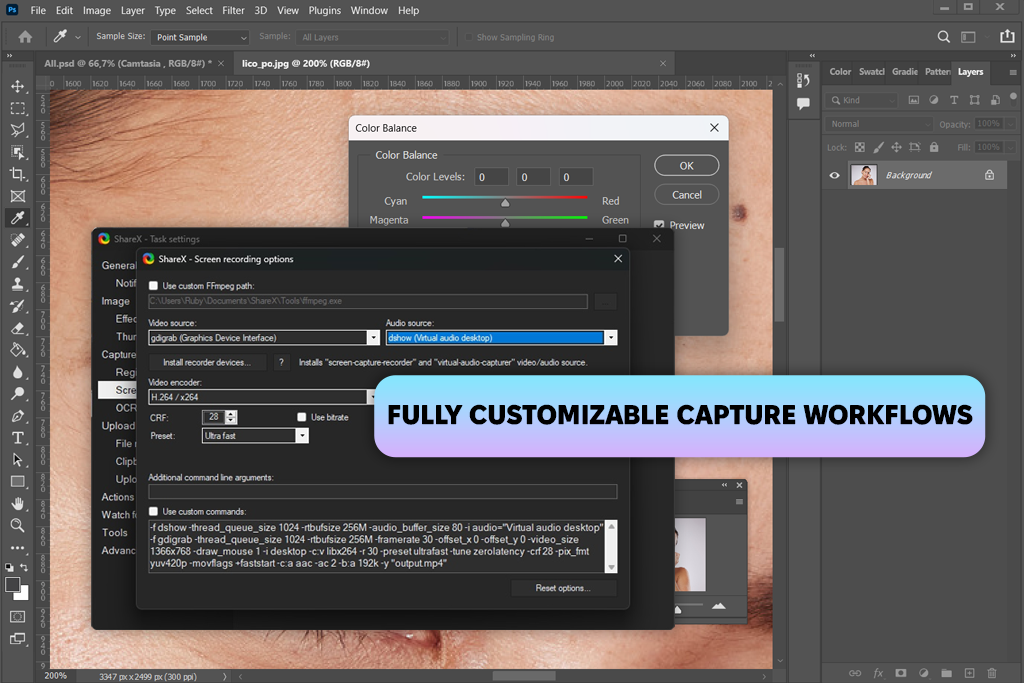Click Cancel in Color Balance dialog
The height and width of the screenshot is (683, 1024).
click(x=686, y=195)
